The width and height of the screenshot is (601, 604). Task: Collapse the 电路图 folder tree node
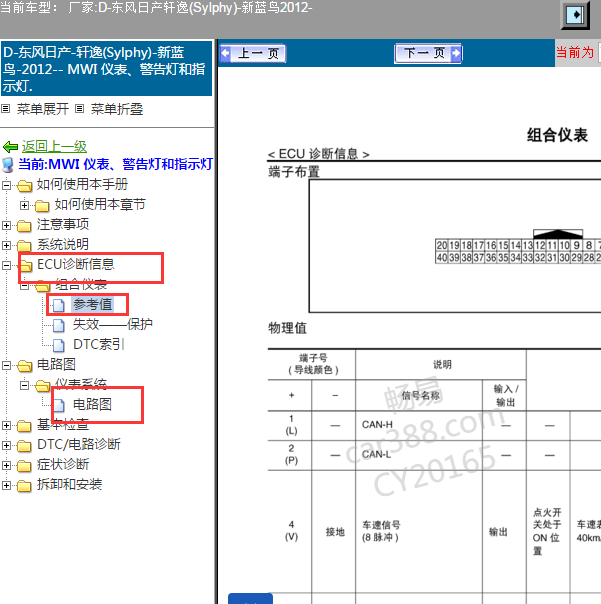[x=6, y=365]
